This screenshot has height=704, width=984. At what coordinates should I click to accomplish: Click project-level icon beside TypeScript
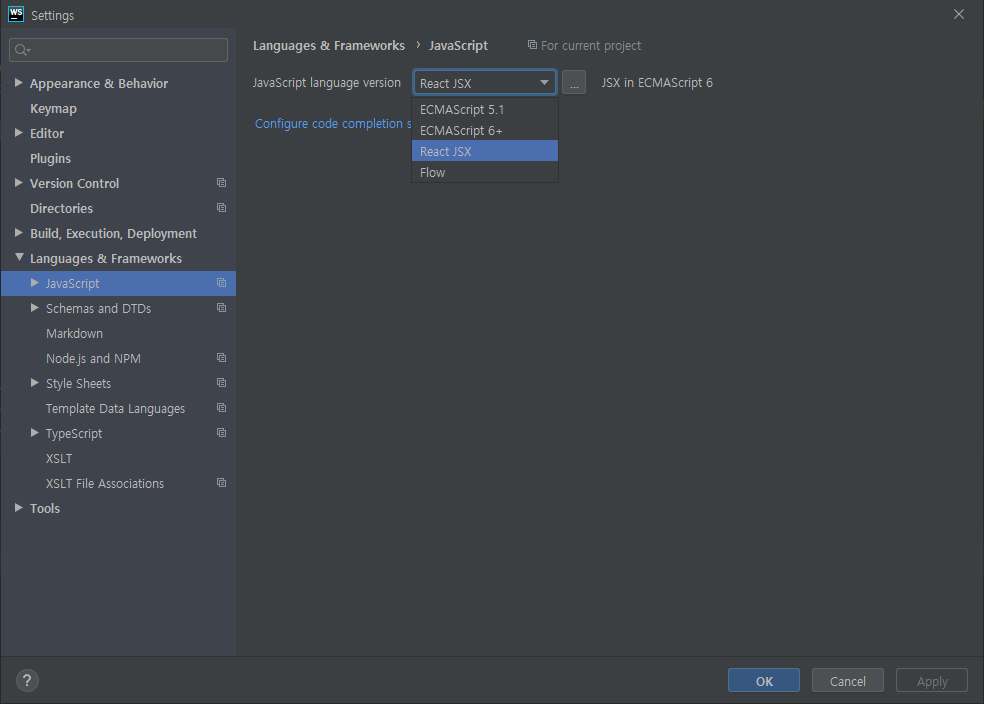(222, 433)
